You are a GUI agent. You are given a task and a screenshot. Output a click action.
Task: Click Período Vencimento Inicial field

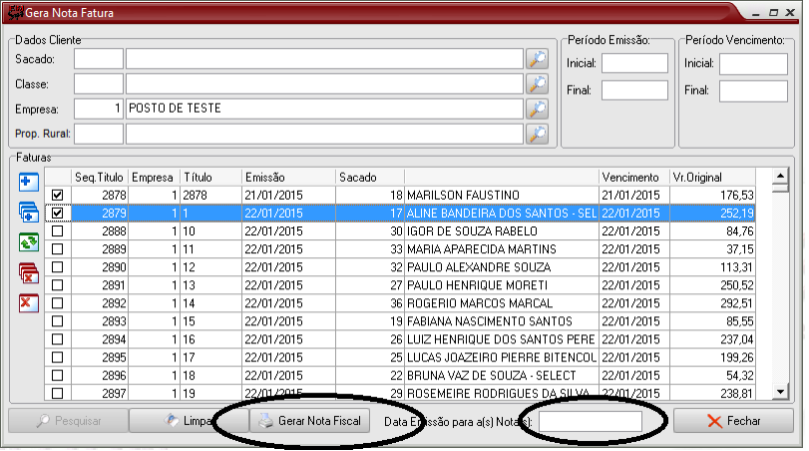click(x=753, y=64)
